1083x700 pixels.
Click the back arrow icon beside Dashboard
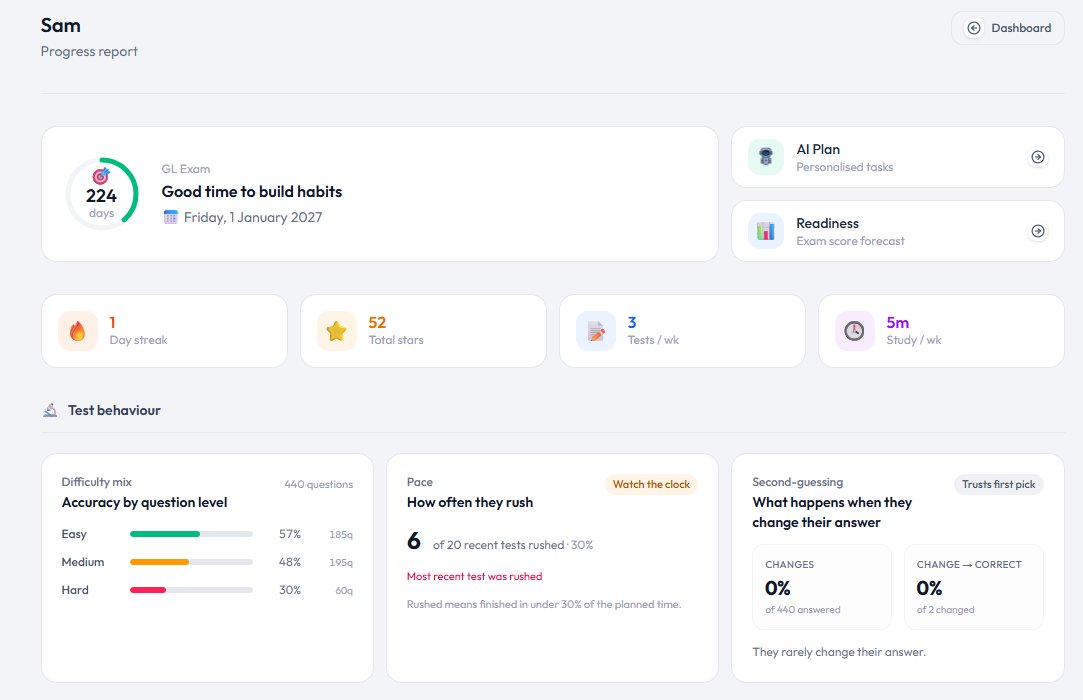click(974, 28)
